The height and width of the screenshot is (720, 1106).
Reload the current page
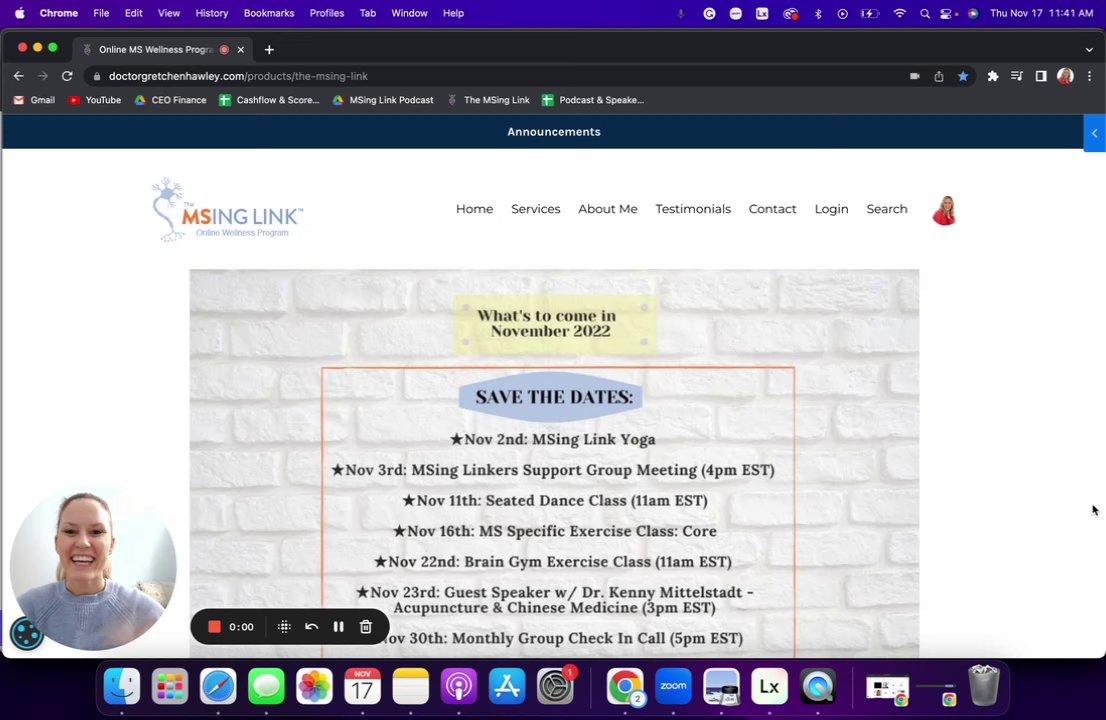click(67, 76)
